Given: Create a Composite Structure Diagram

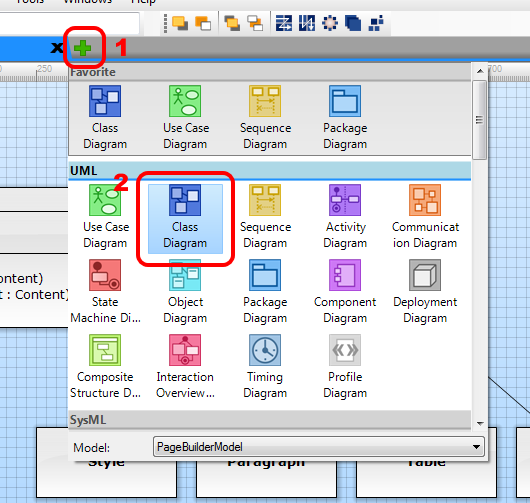Looking at the screenshot, I should pos(105,366).
